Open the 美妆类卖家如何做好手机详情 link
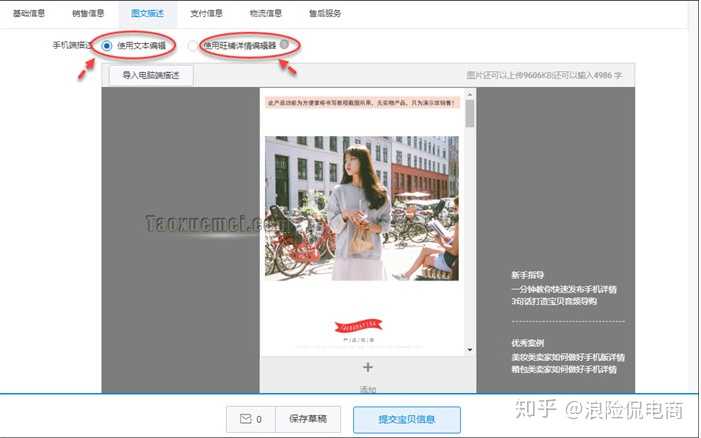Screen dimensions: 701x438 pyautogui.click(x=567, y=356)
